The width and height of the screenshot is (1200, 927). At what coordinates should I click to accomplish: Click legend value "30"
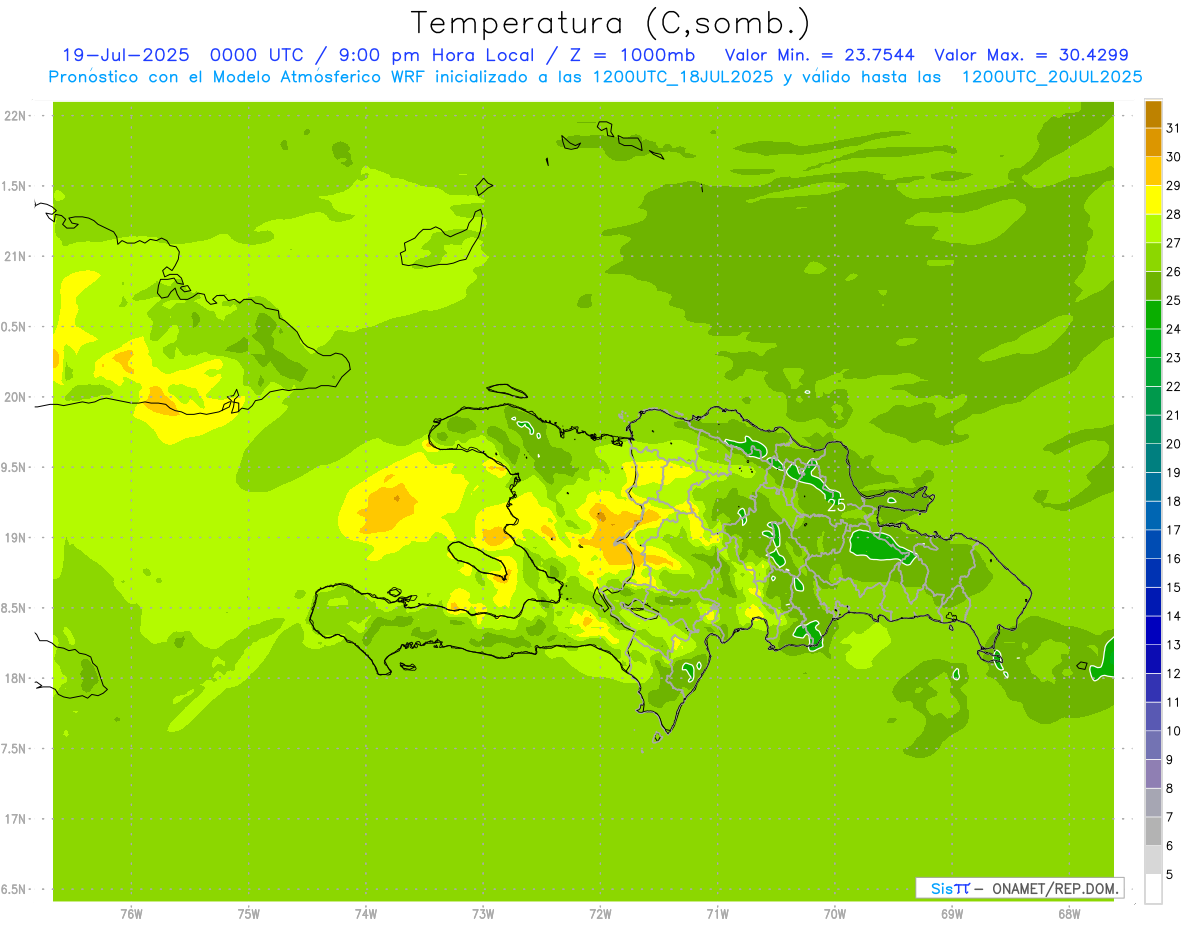[1174, 157]
